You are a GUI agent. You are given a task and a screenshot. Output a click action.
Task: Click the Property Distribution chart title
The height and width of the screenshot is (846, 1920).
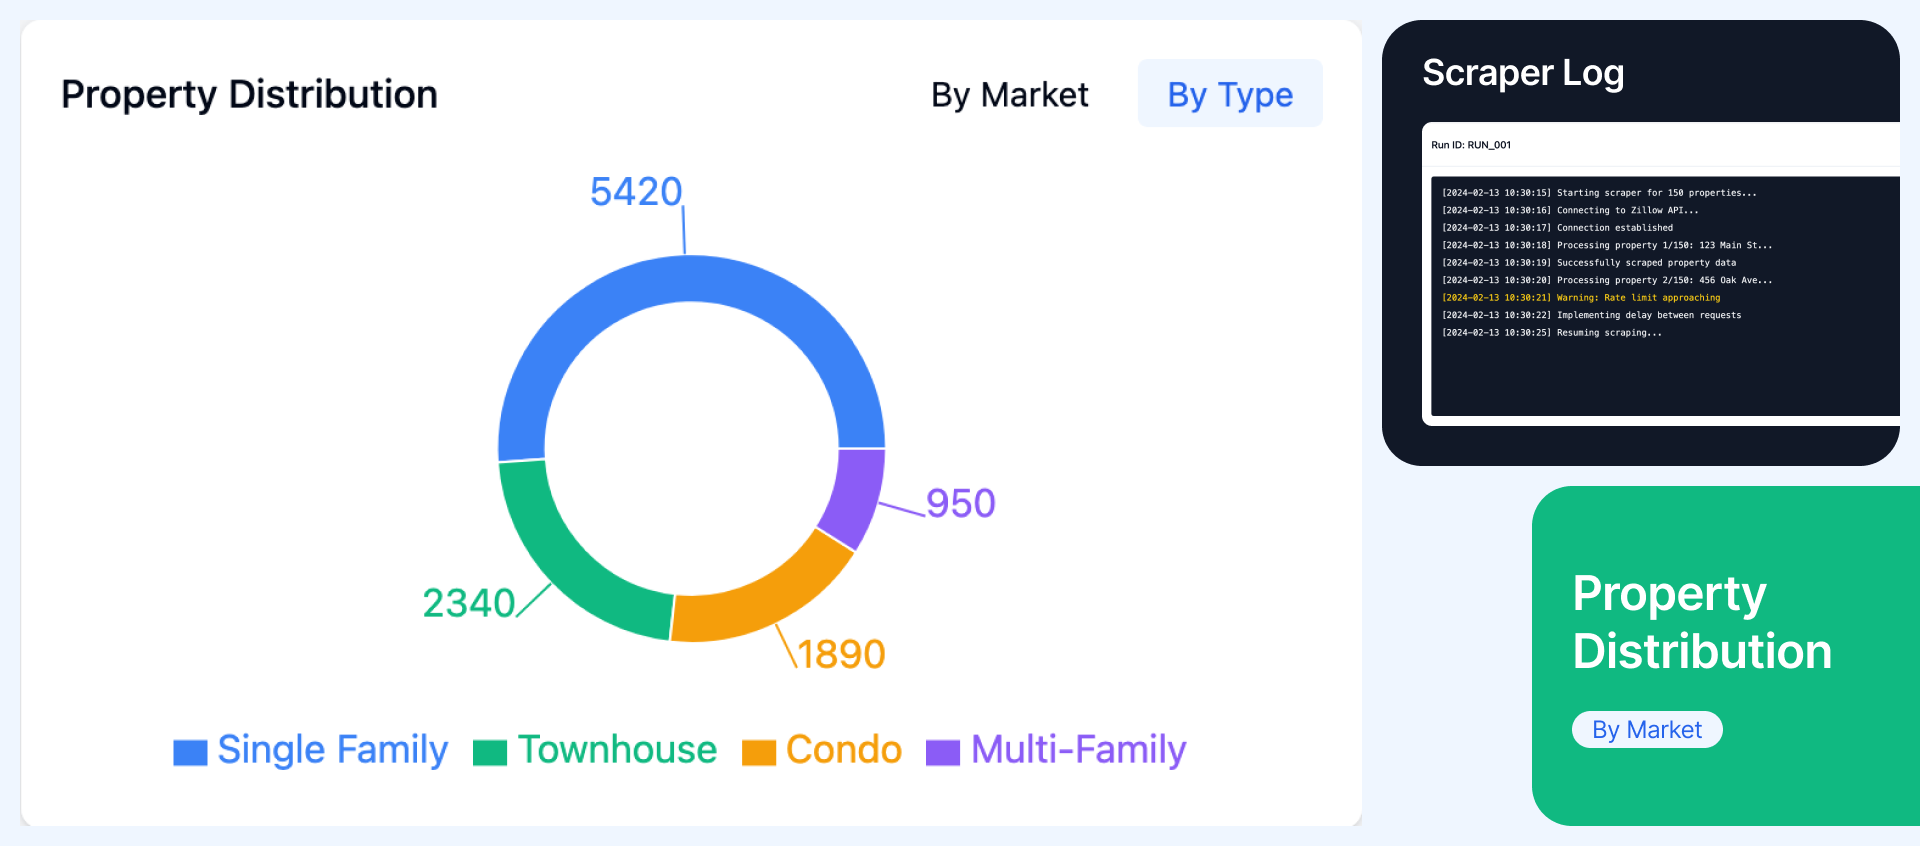point(249,94)
